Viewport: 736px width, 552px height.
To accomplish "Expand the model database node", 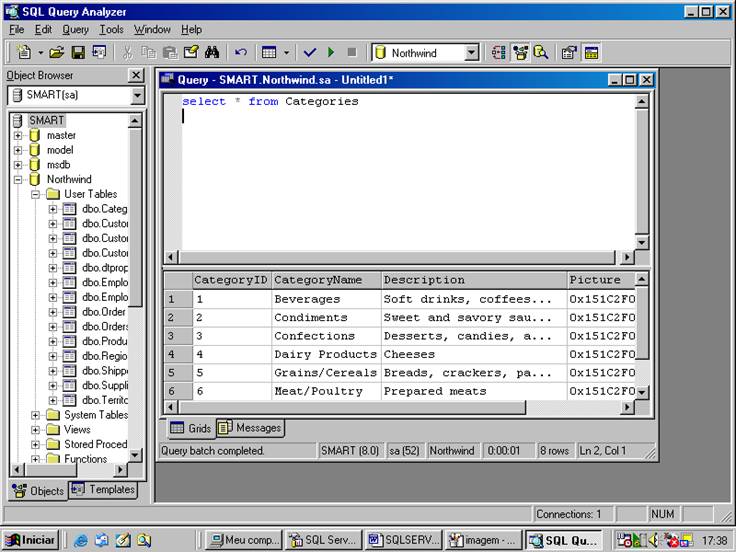I will (x=17, y=150).
